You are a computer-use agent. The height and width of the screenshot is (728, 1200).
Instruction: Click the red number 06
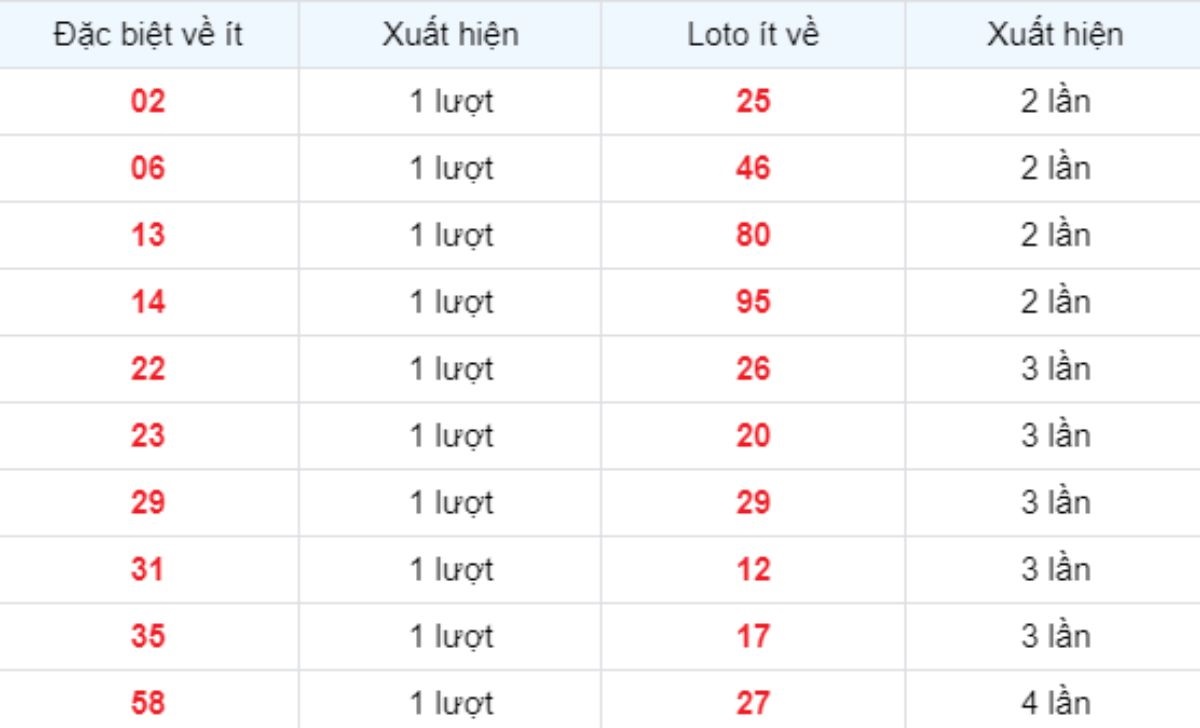click(x=148, y=169)
